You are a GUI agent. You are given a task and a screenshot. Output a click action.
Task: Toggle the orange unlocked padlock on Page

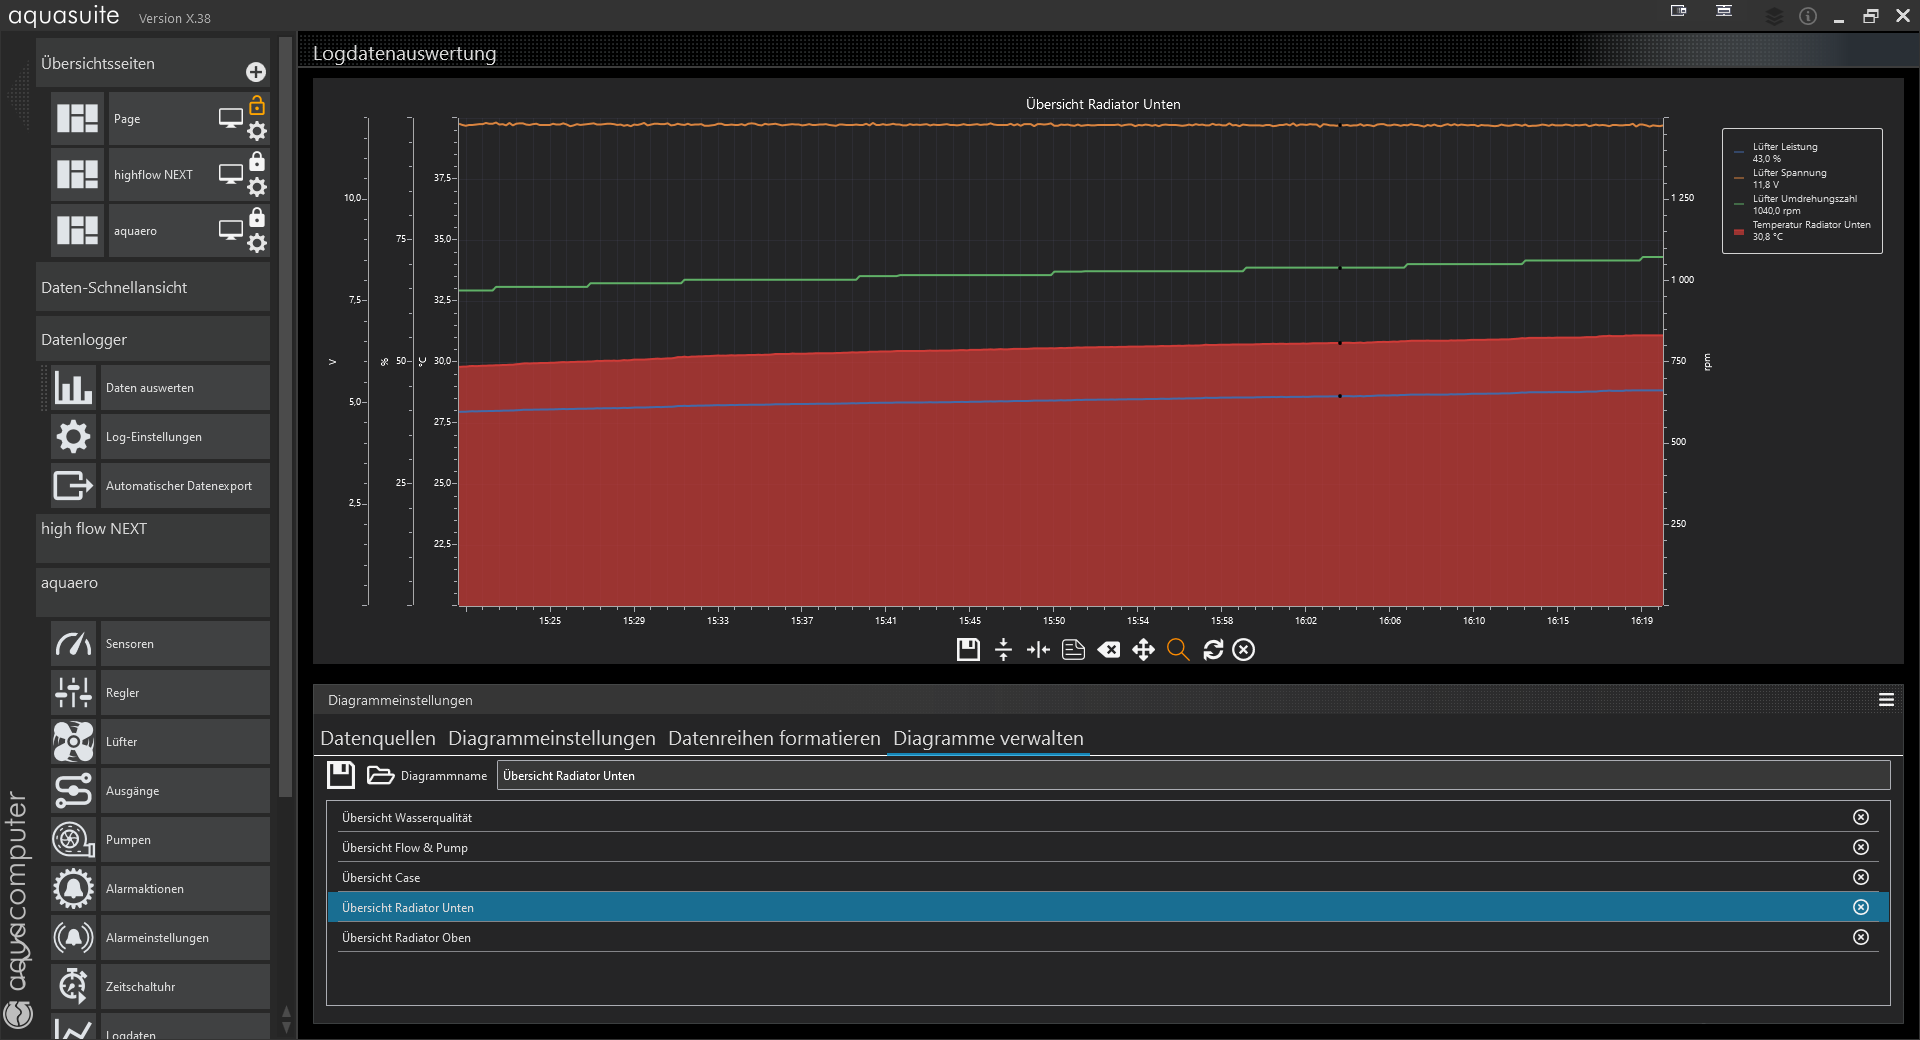click(x=257, y=105)
